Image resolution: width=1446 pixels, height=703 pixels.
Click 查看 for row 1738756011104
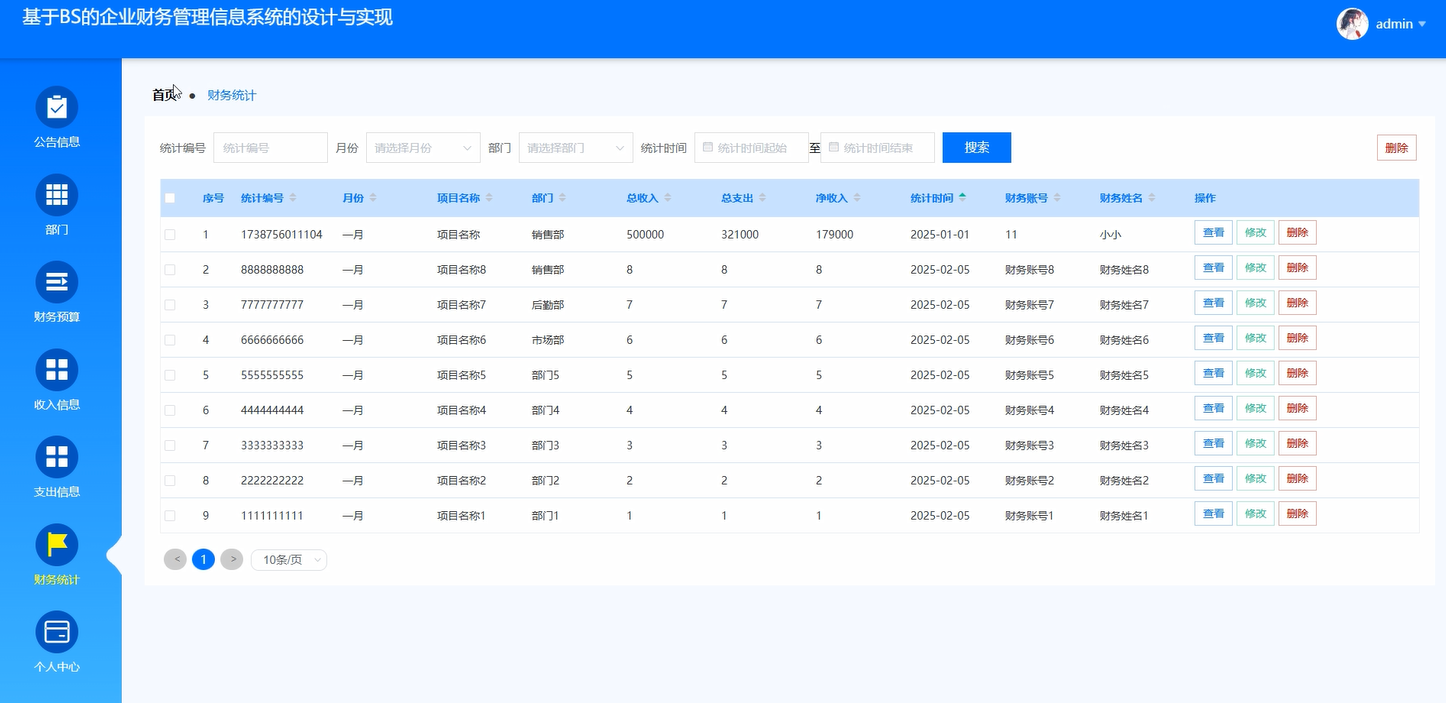(1214, 232)
